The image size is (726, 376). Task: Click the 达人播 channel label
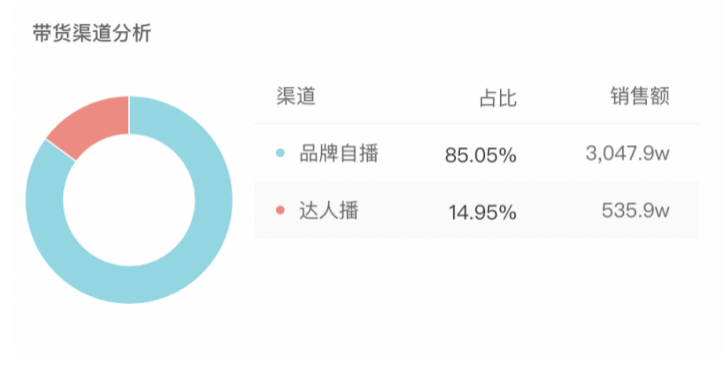[x=329, y=211]
